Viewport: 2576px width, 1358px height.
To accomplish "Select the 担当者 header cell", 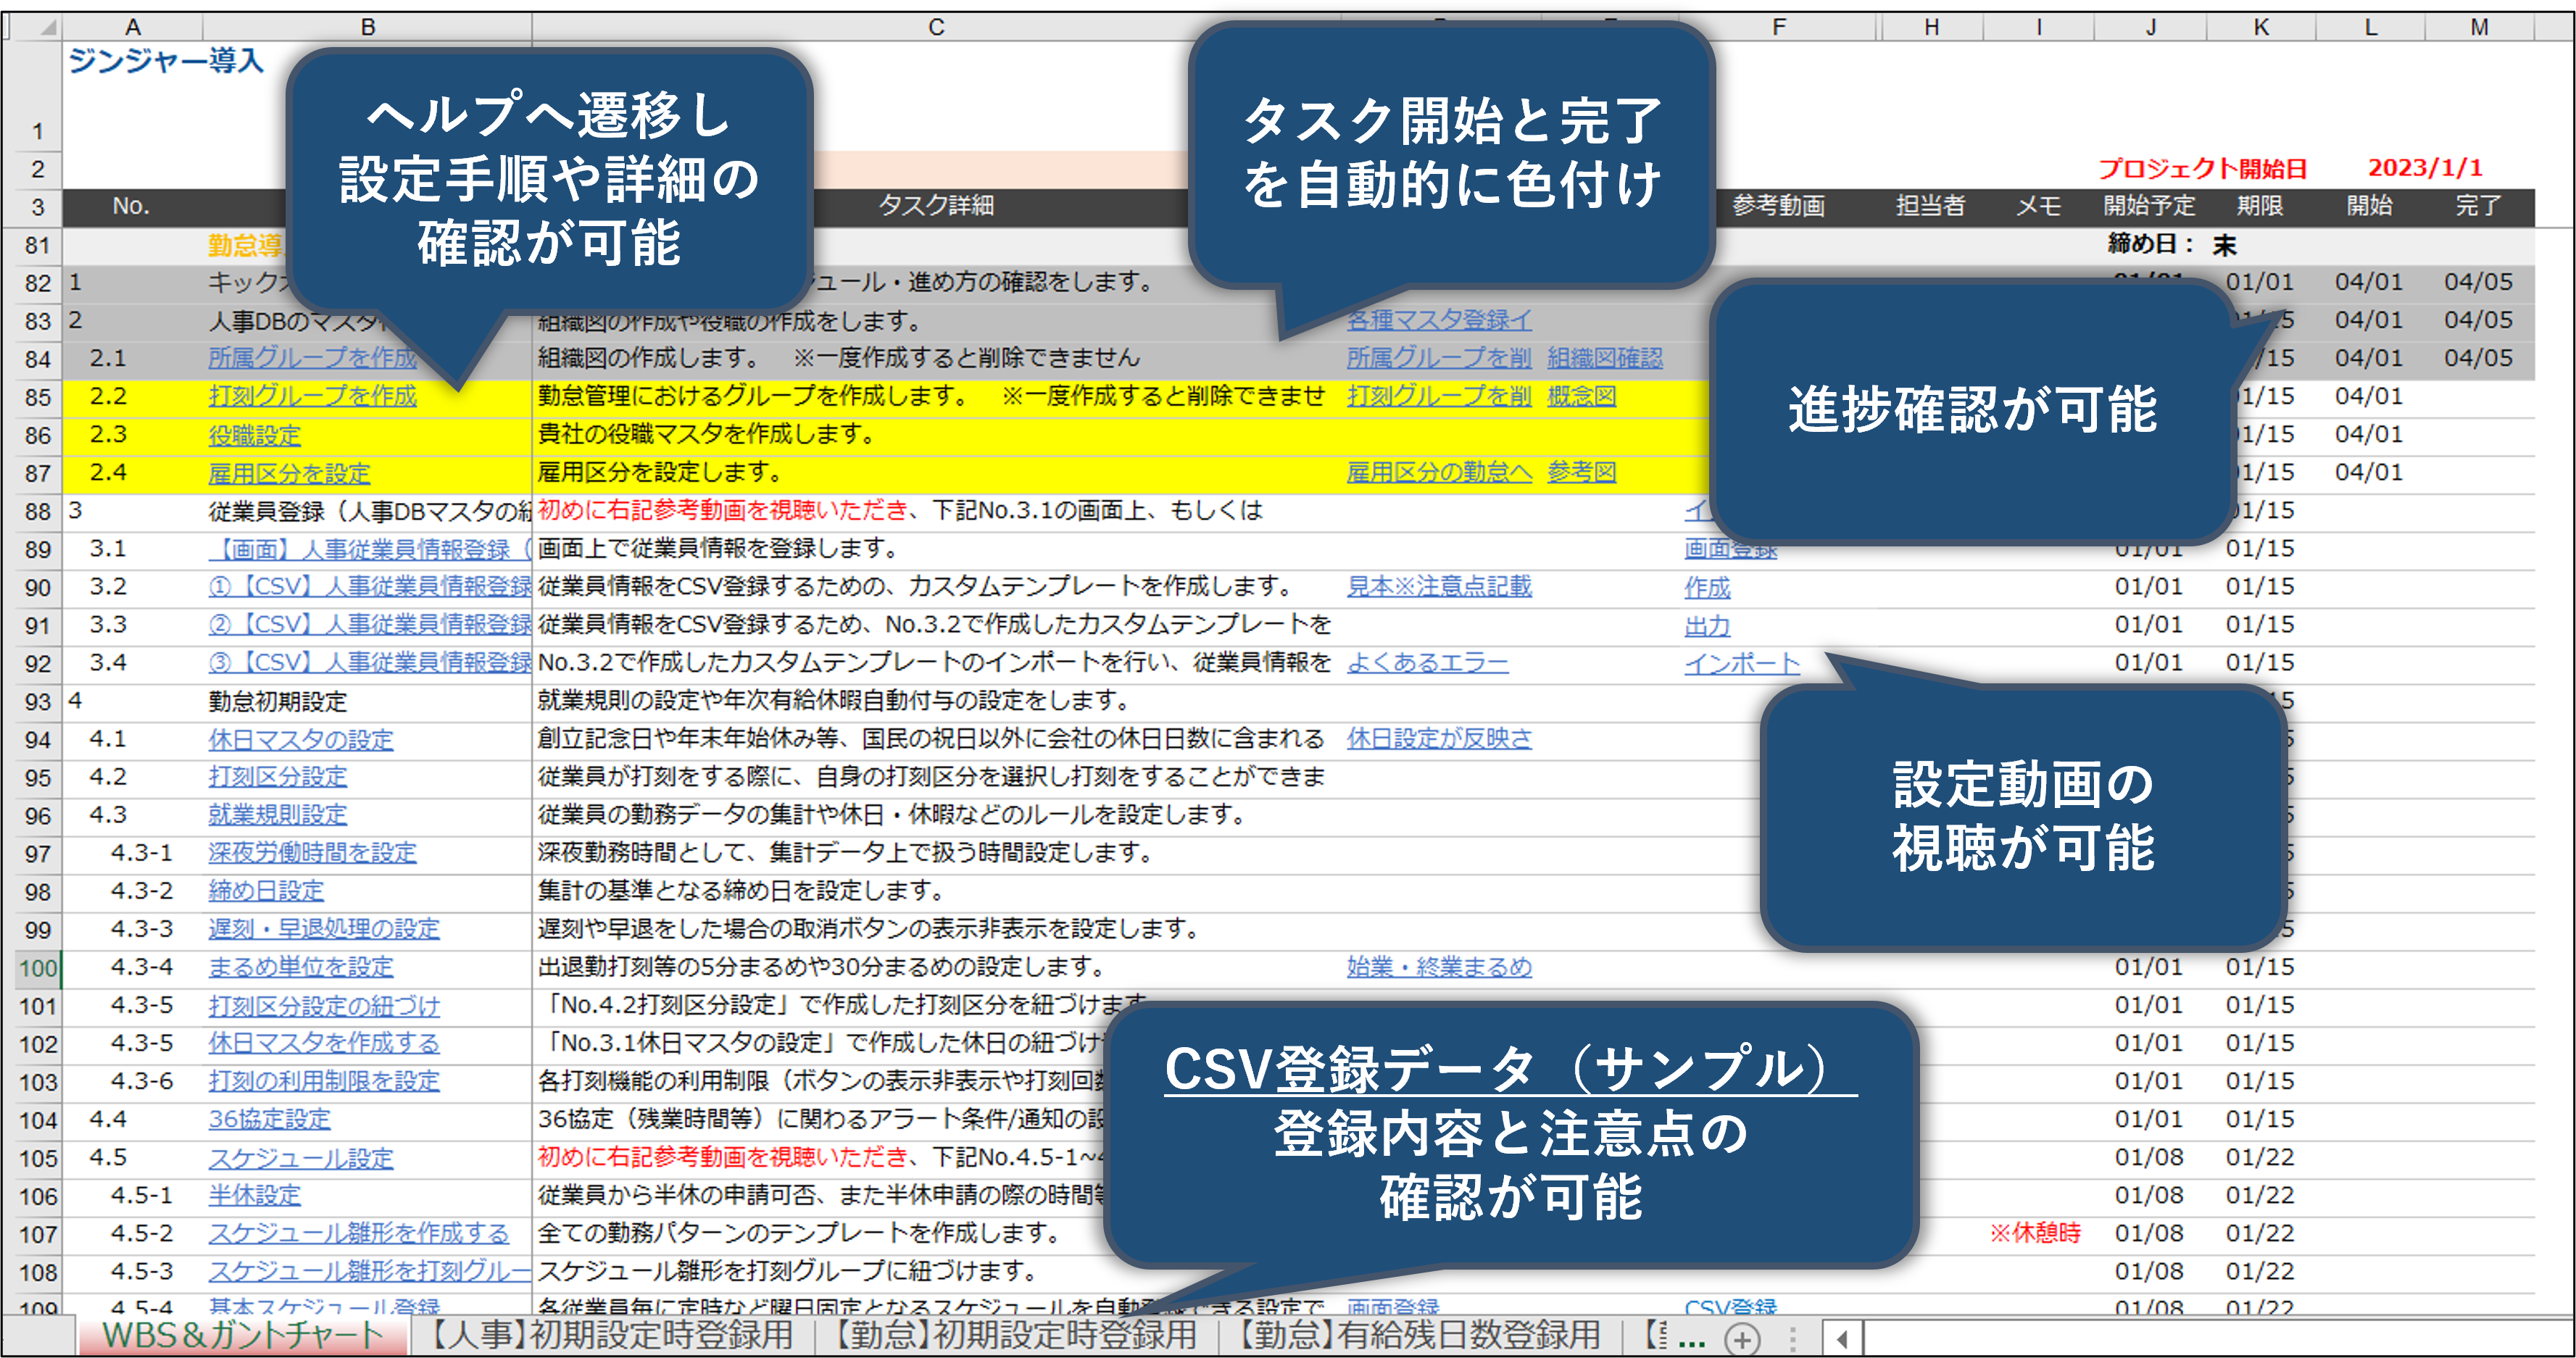I will [1930, 206].
